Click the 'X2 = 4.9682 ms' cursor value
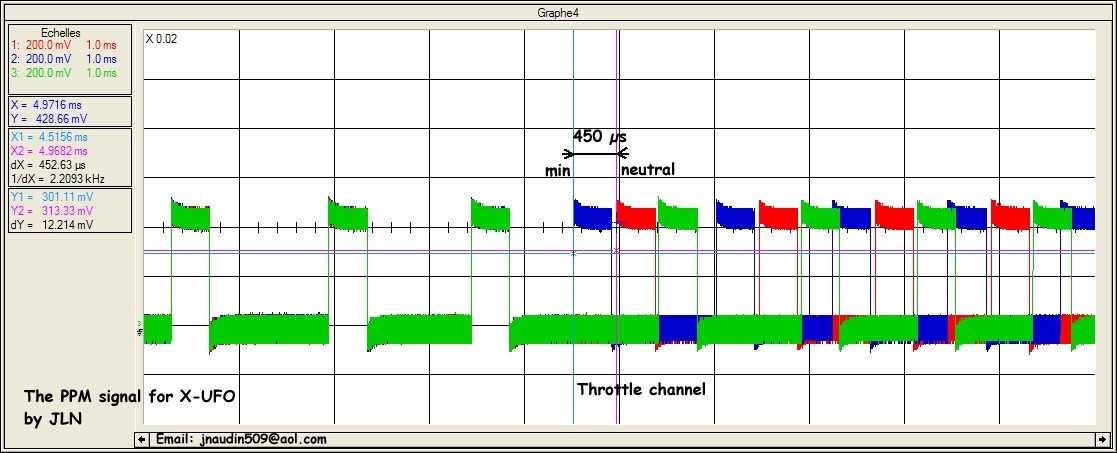Screen dimensions: 1117x453 coord(49,151)
